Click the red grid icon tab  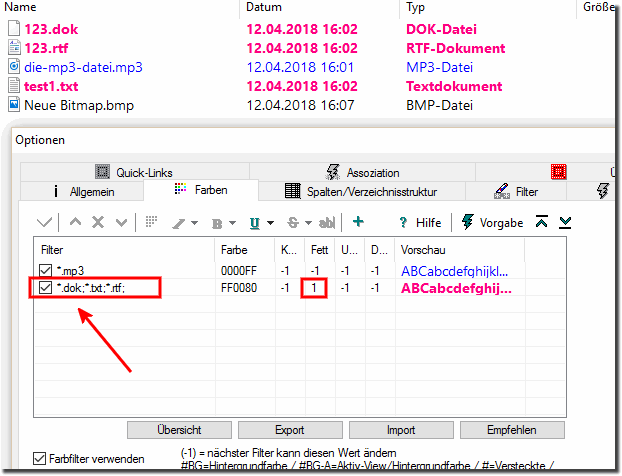tap(559, 172)
